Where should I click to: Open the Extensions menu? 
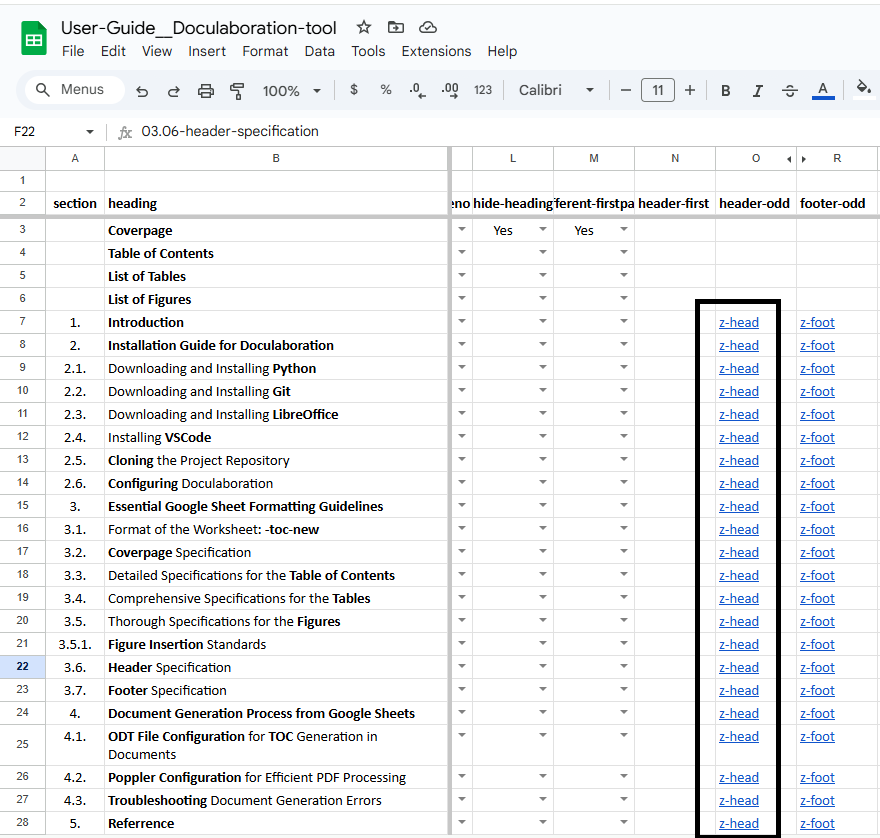(x=436, y=51)
